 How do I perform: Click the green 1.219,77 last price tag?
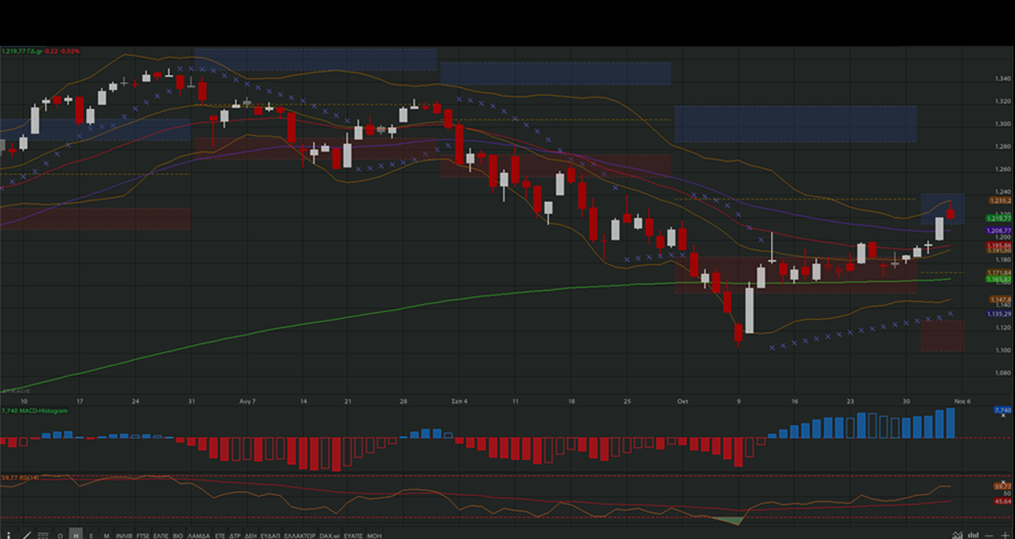click(999, 219)
